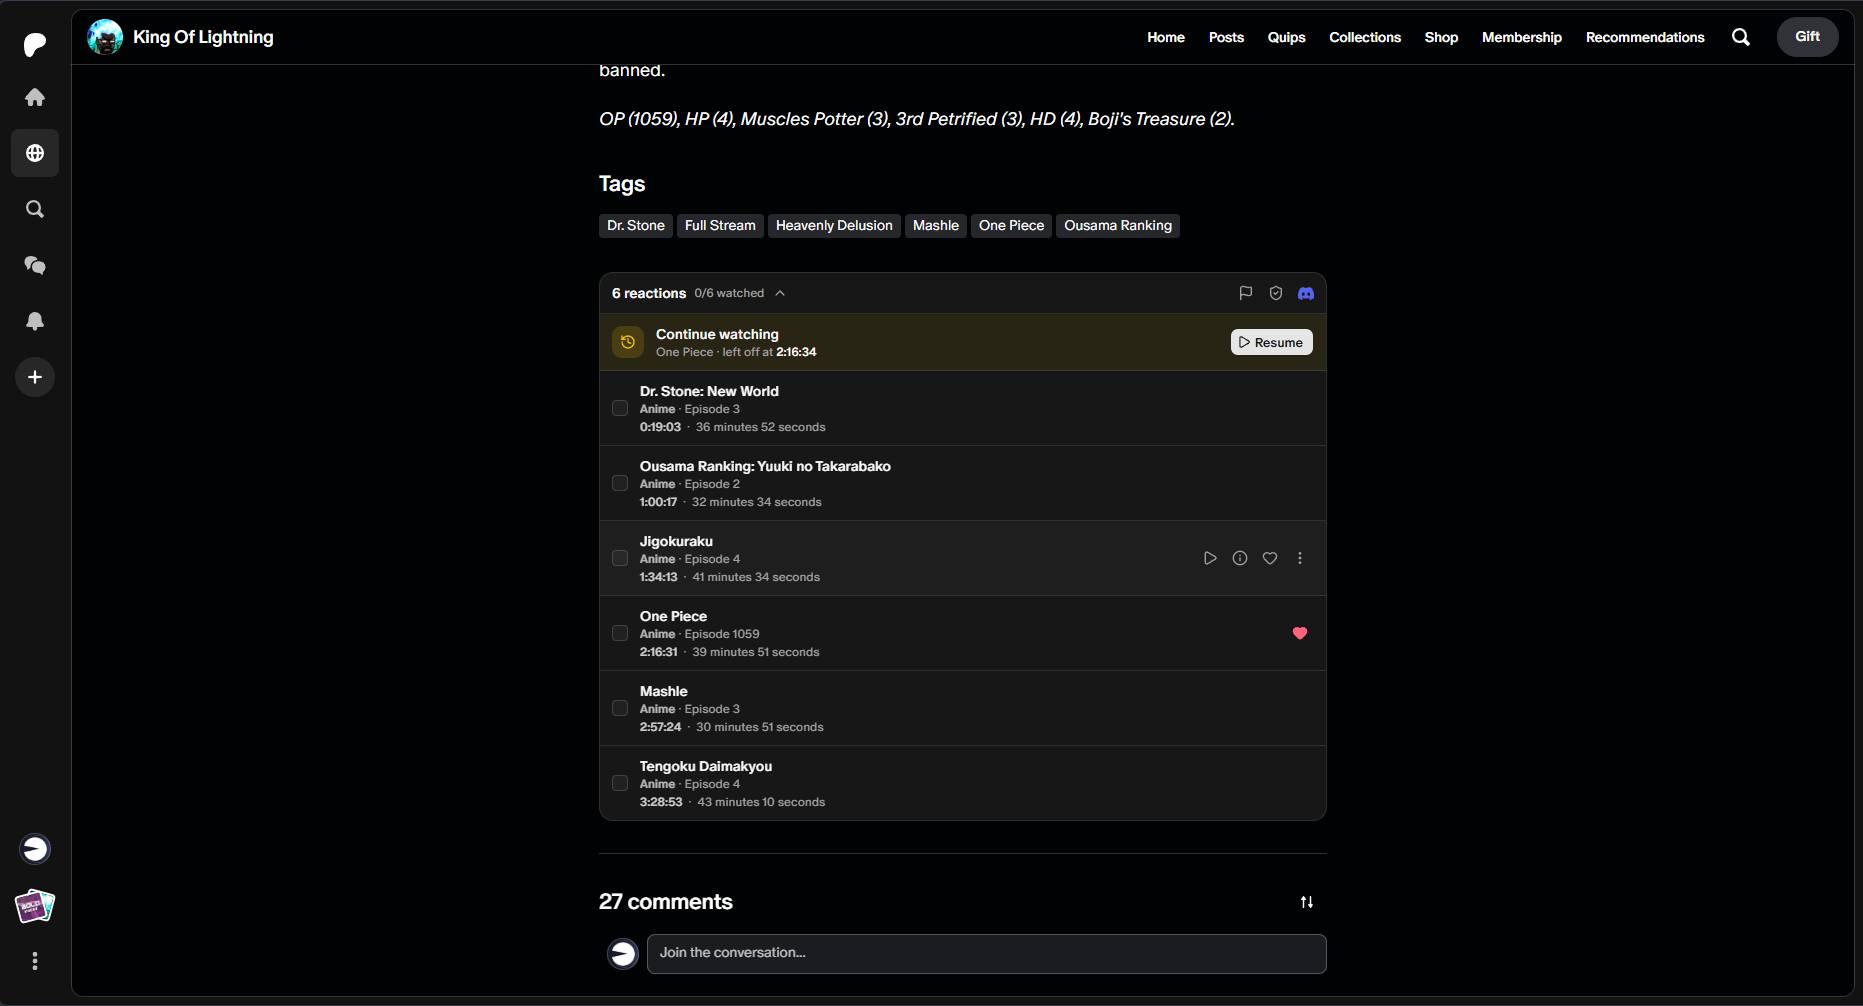Open the sidebar three-dot more menu

(35, 961)
